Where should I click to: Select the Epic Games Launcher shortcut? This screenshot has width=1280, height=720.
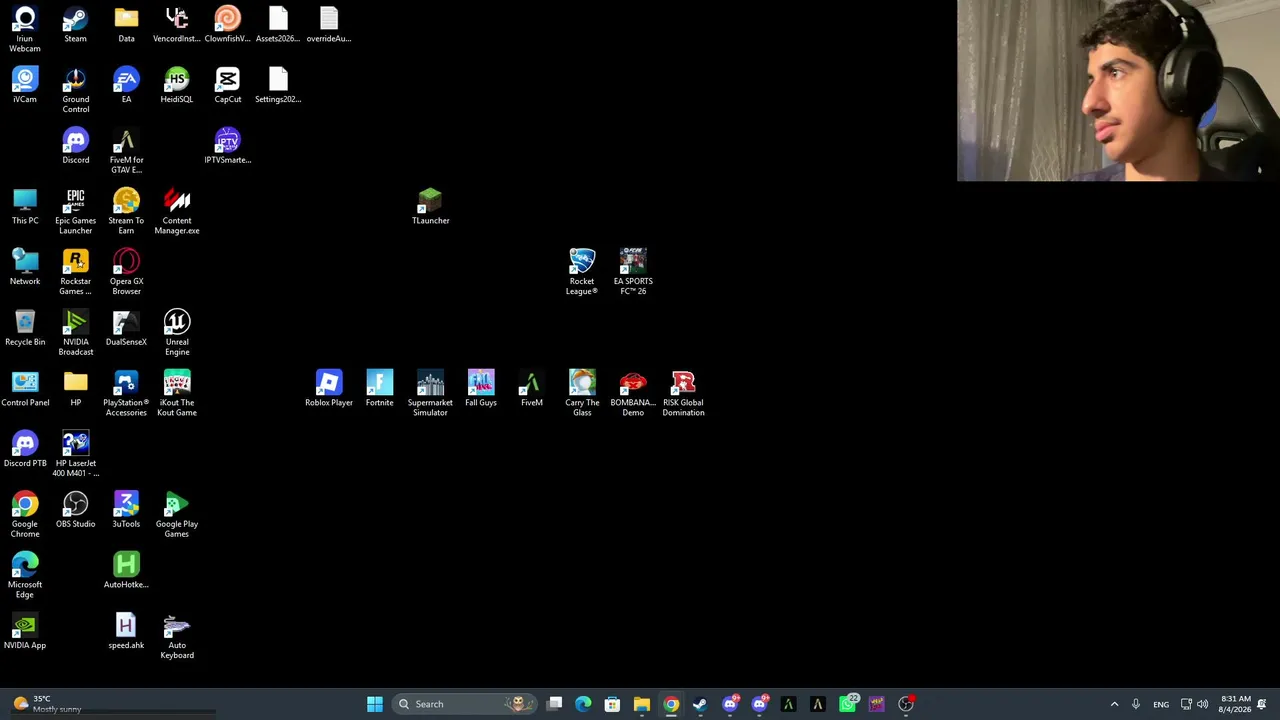pos(75,212)
